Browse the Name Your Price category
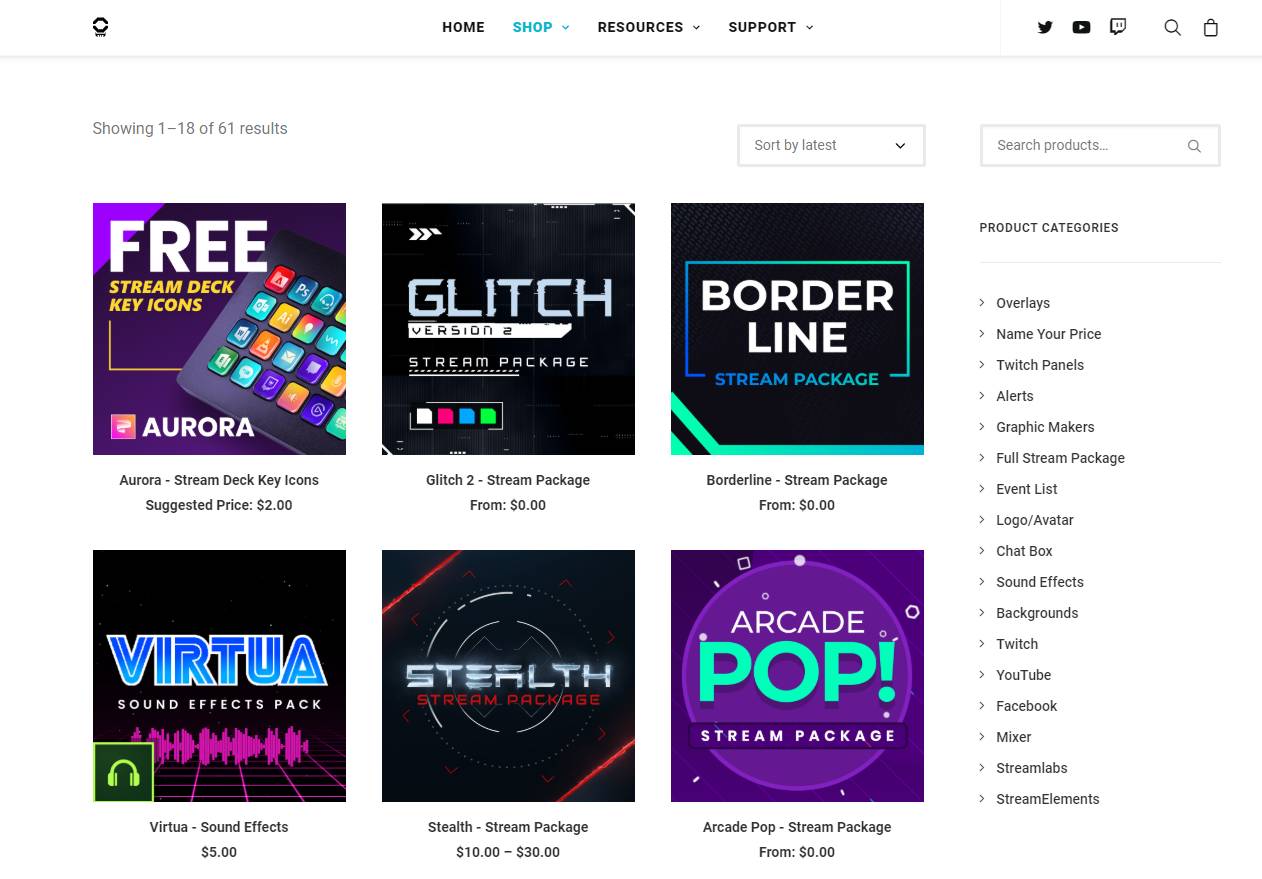Image resolution: width=1262 pixels, height=879 pixels. 1048,334
